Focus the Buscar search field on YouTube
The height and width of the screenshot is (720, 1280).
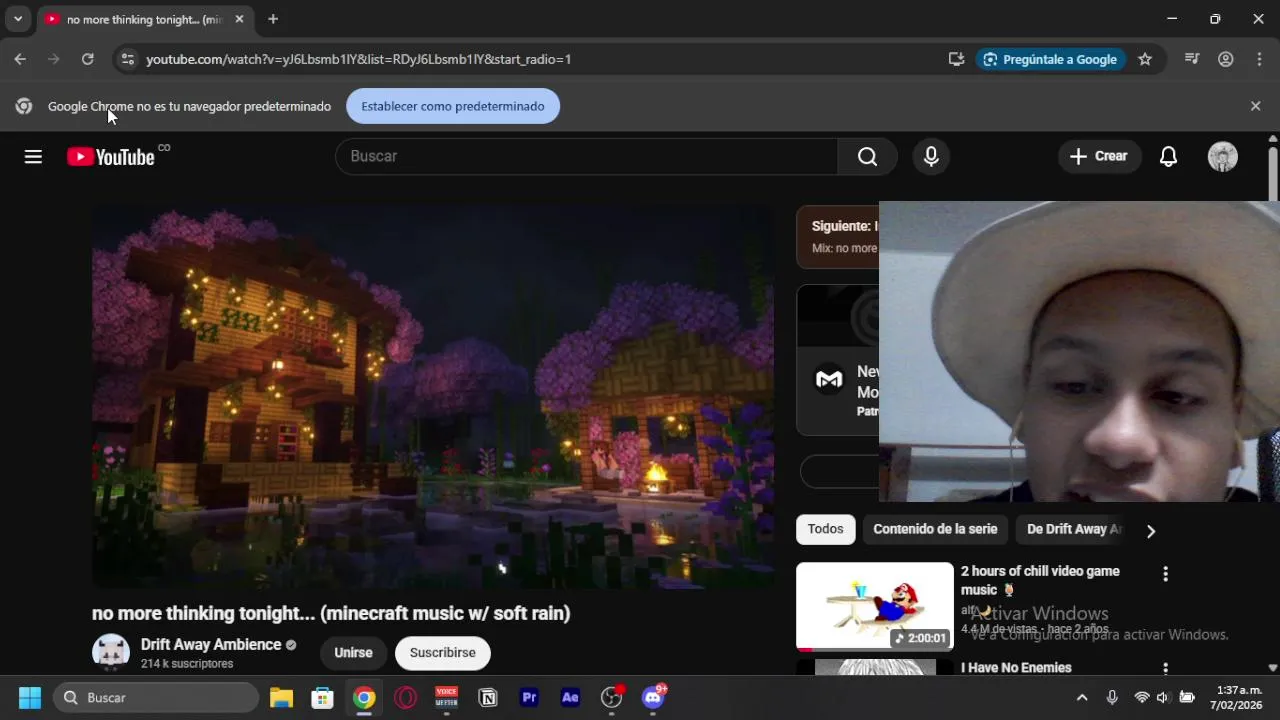pos(586,156)
